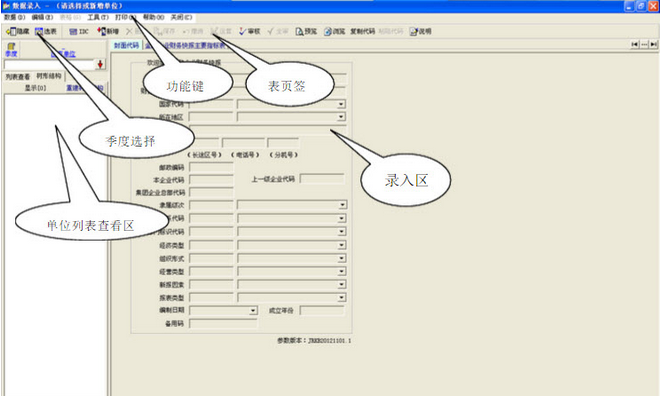
Task: Switch to the 树形结构 tab
Action: tap(49, 76)
